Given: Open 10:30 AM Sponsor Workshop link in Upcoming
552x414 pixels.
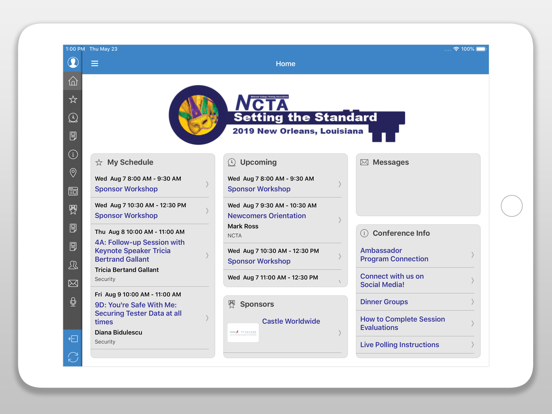Looking at the screenshot, I should pyautogui.click(x=259, y=261).
